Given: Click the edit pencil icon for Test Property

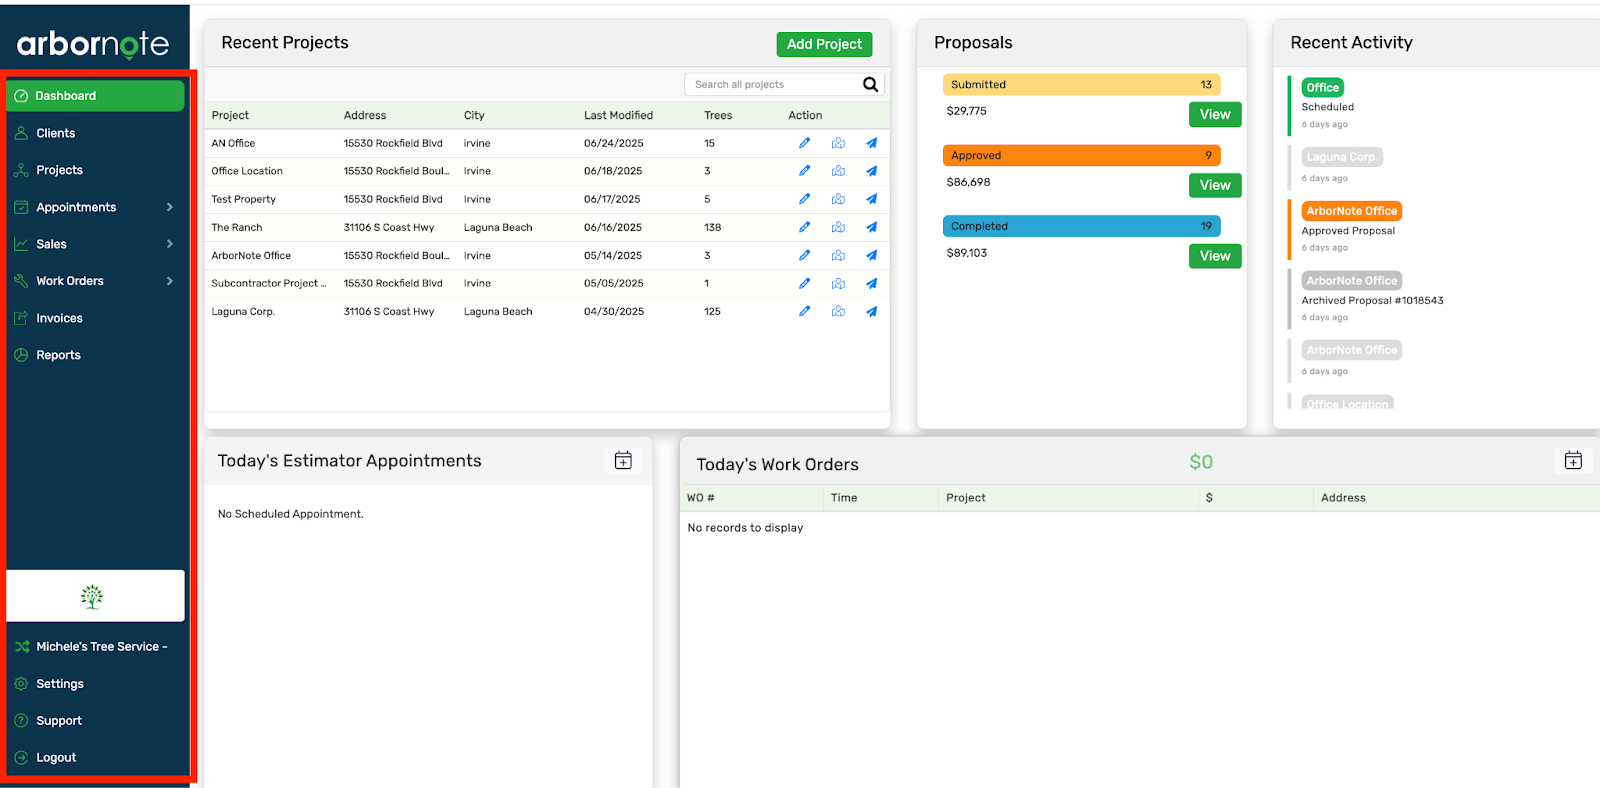Looking at the screenshot, I should click(804, 199).
